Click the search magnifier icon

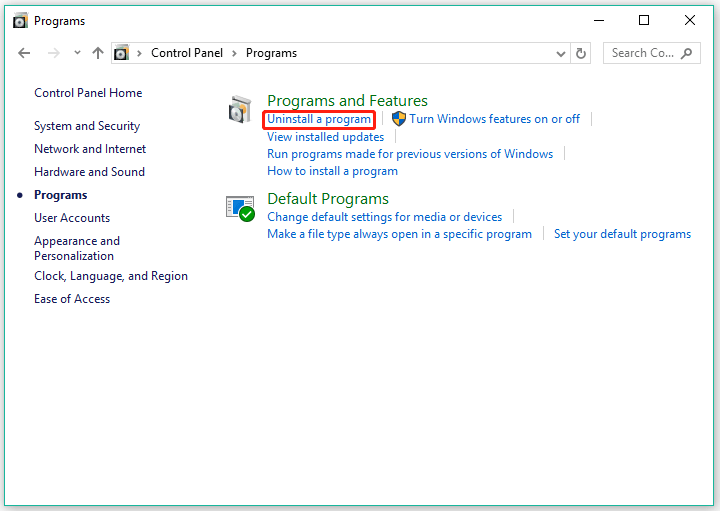click(x=686, y=53)
